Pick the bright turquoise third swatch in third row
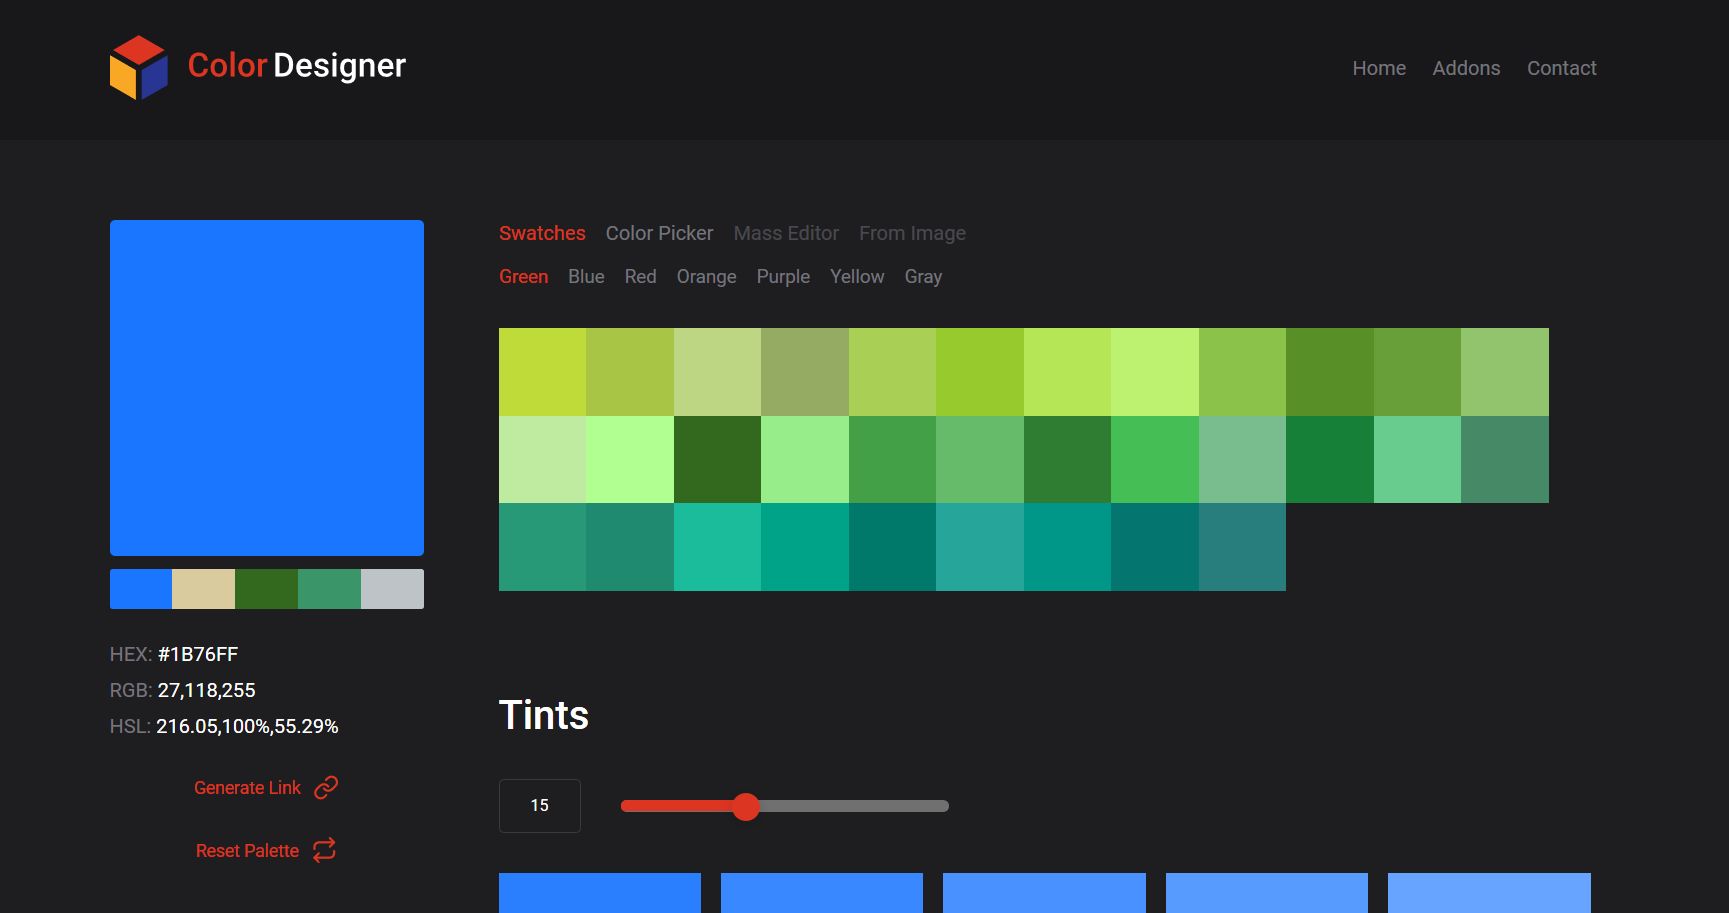The width and height of the screenshot is (1729, 913). tap(717, 547)
